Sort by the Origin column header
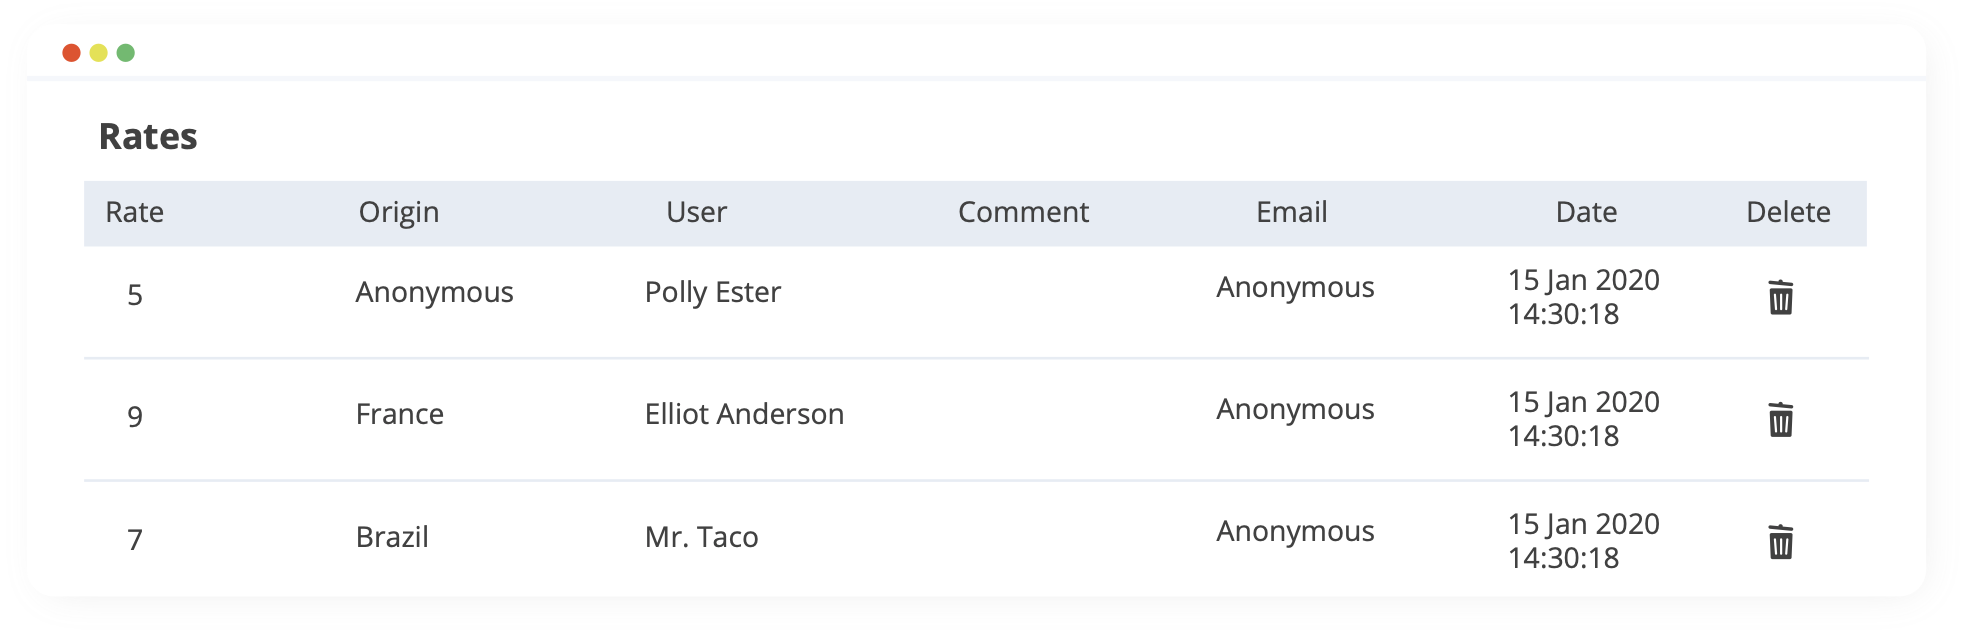The width and height of the screenshot is (1962, 636). (x=399, y=213)
